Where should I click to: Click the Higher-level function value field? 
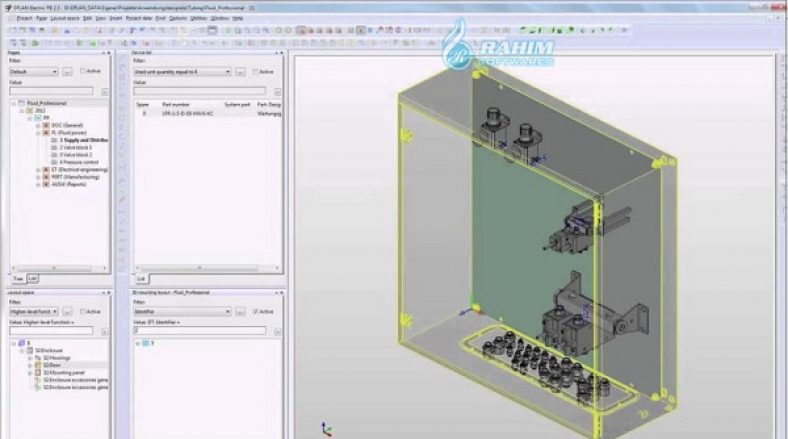coord(51,331)
